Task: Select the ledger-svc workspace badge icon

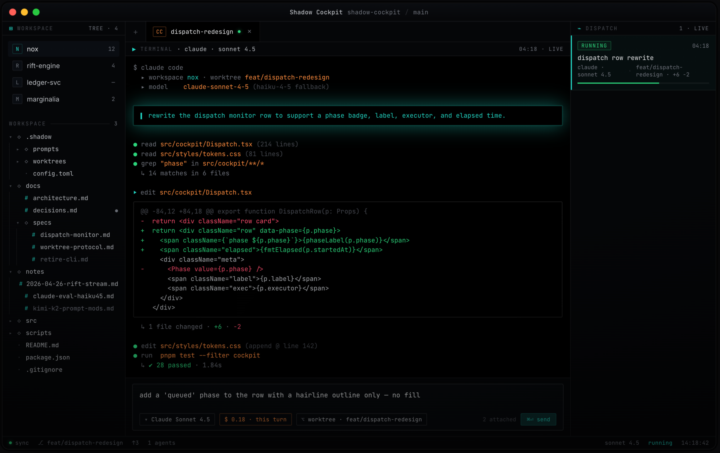Action: coord(17,83)
